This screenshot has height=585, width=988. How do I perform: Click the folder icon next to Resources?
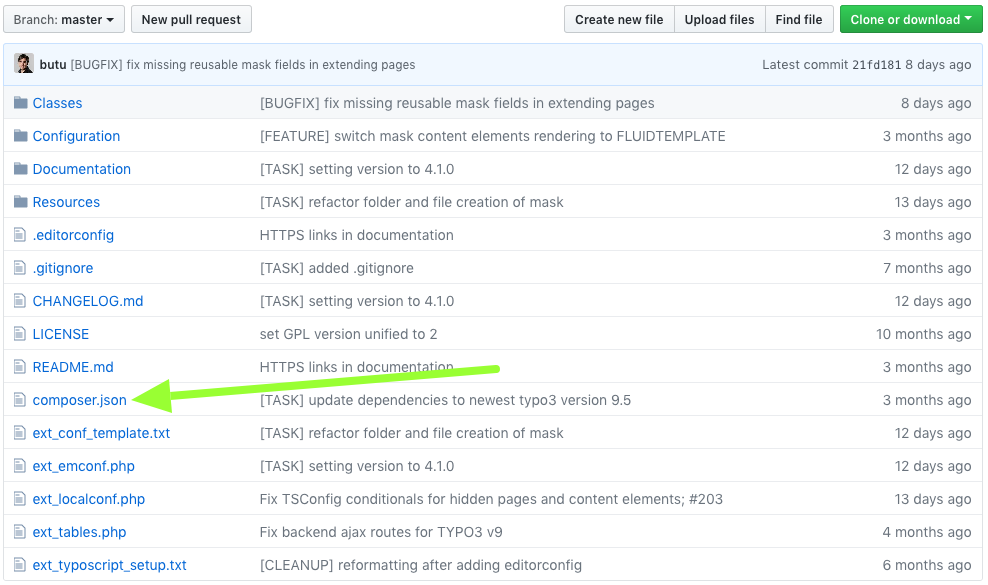coord(21,202)
